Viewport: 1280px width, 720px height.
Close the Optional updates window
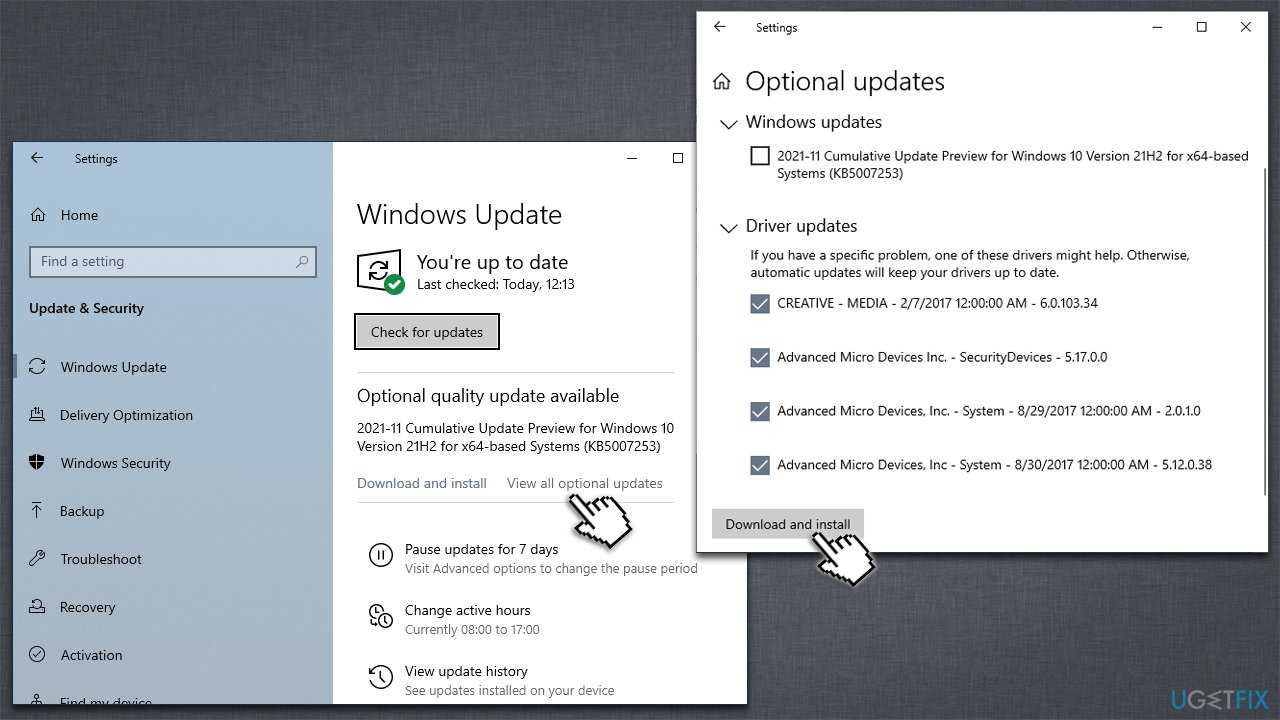1246,27
